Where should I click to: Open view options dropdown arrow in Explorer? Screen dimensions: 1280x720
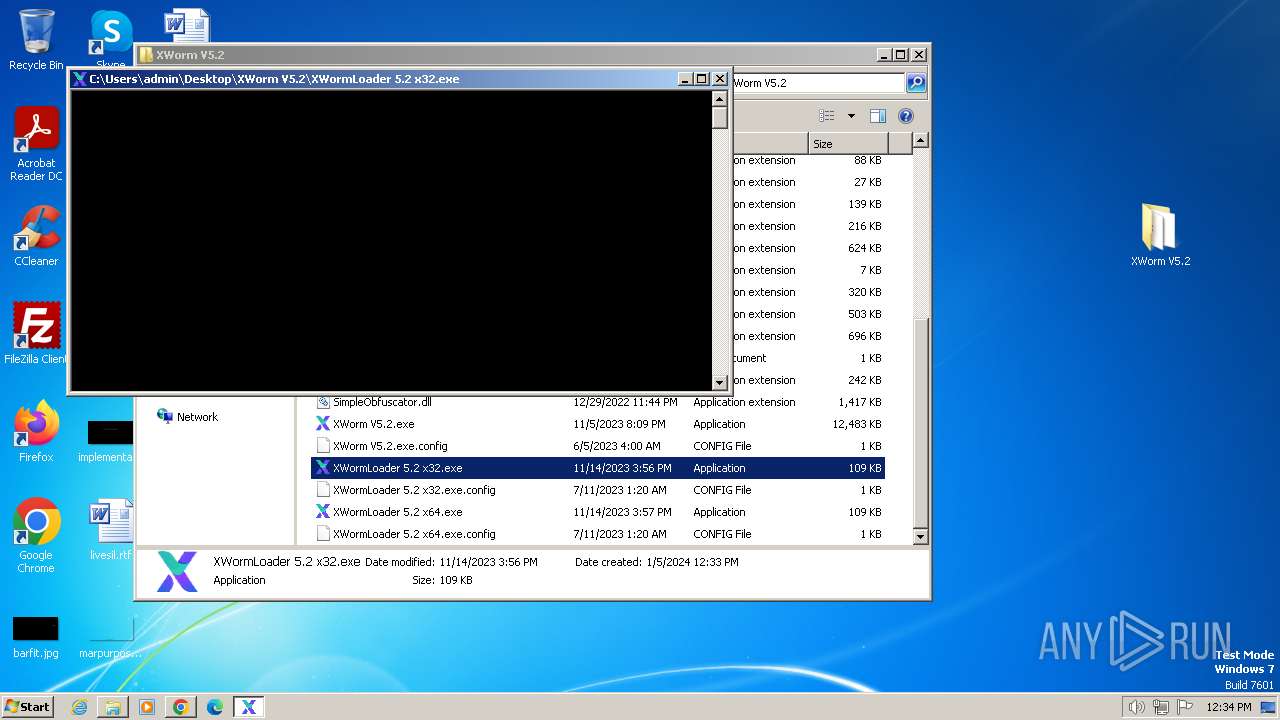(851, 116)
